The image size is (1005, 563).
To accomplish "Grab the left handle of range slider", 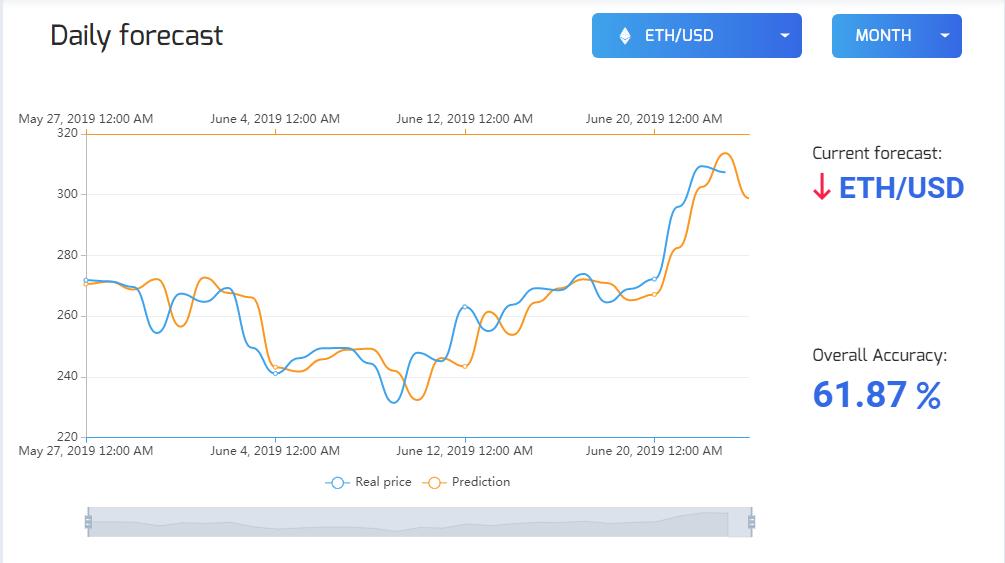I will pyautogui.click(x=88, y=522).
